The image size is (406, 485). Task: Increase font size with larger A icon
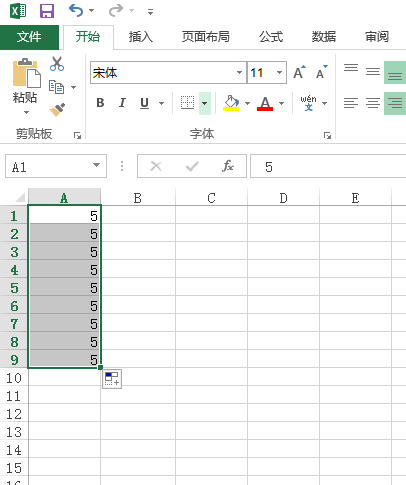pyautogui.click(x=299, y=72)
